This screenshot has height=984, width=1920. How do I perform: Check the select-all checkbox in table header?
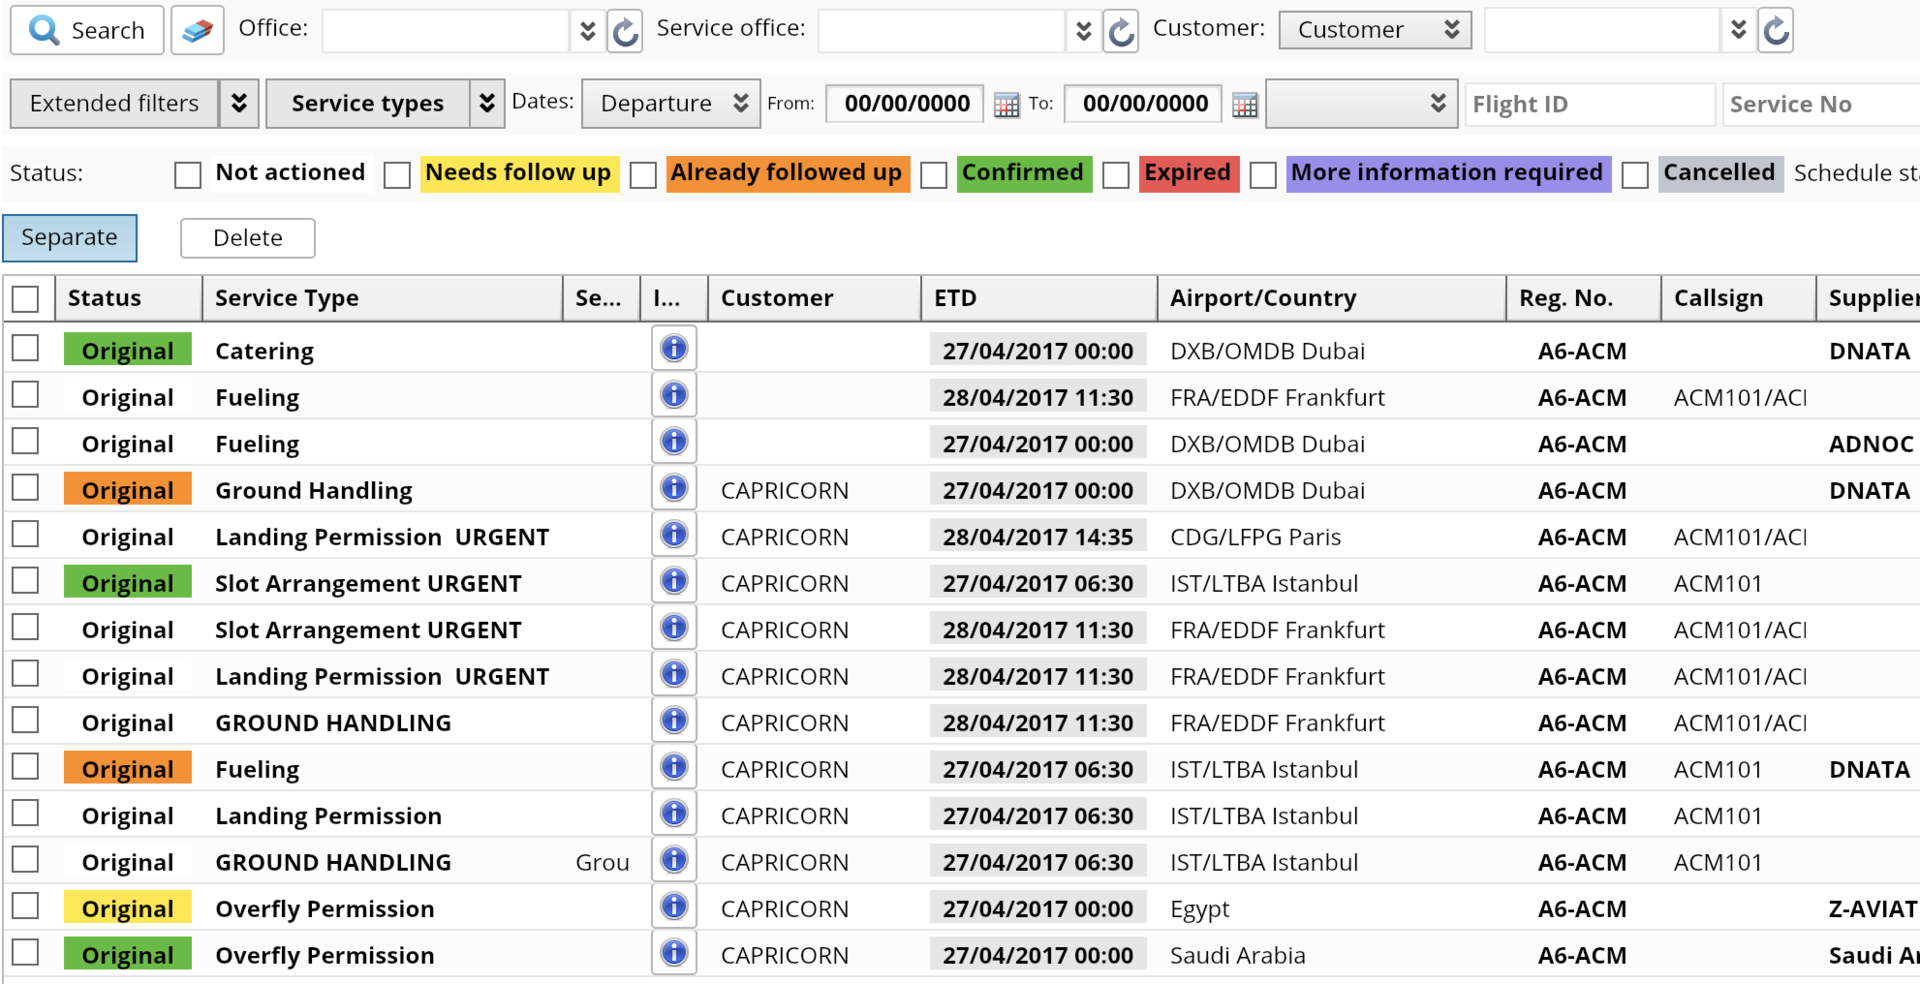pos(26,298)
